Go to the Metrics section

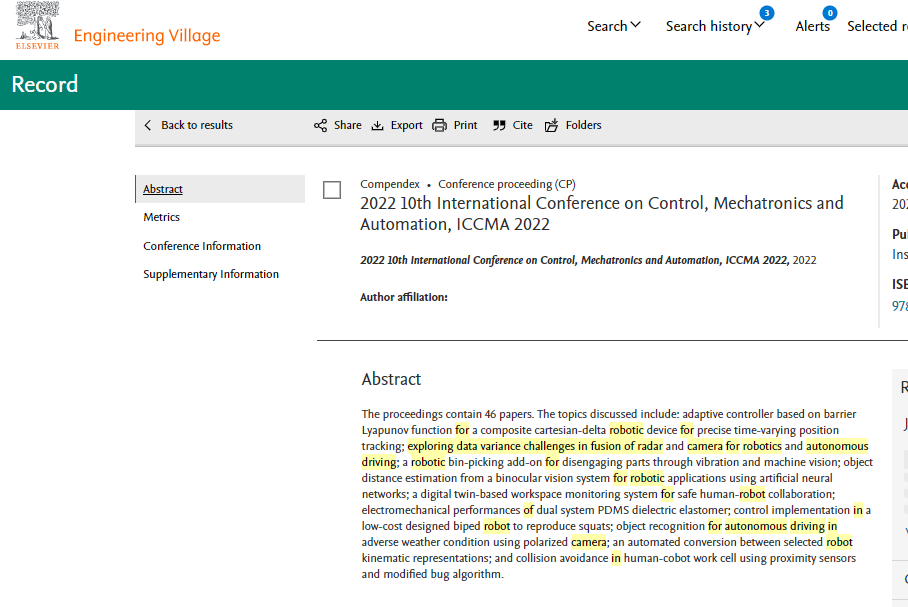click(162, 217)
